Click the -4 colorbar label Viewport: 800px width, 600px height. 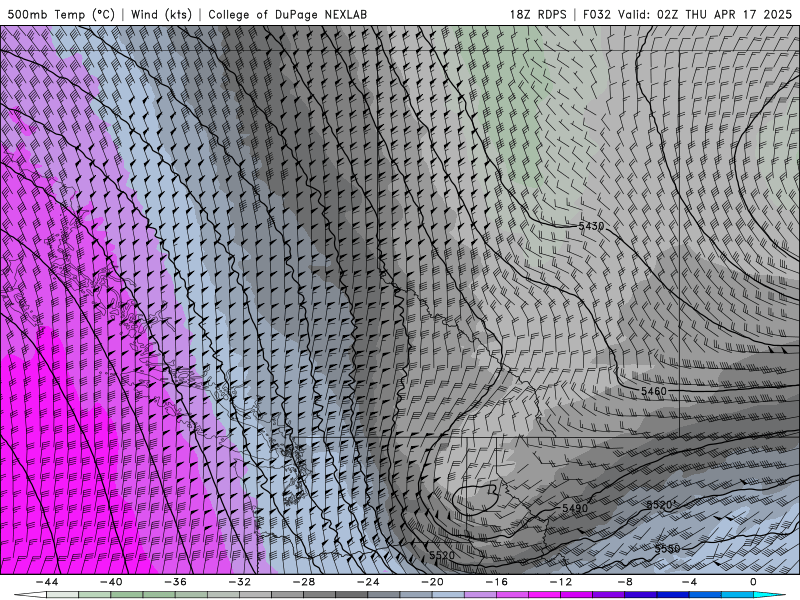[x=690, y=582]
